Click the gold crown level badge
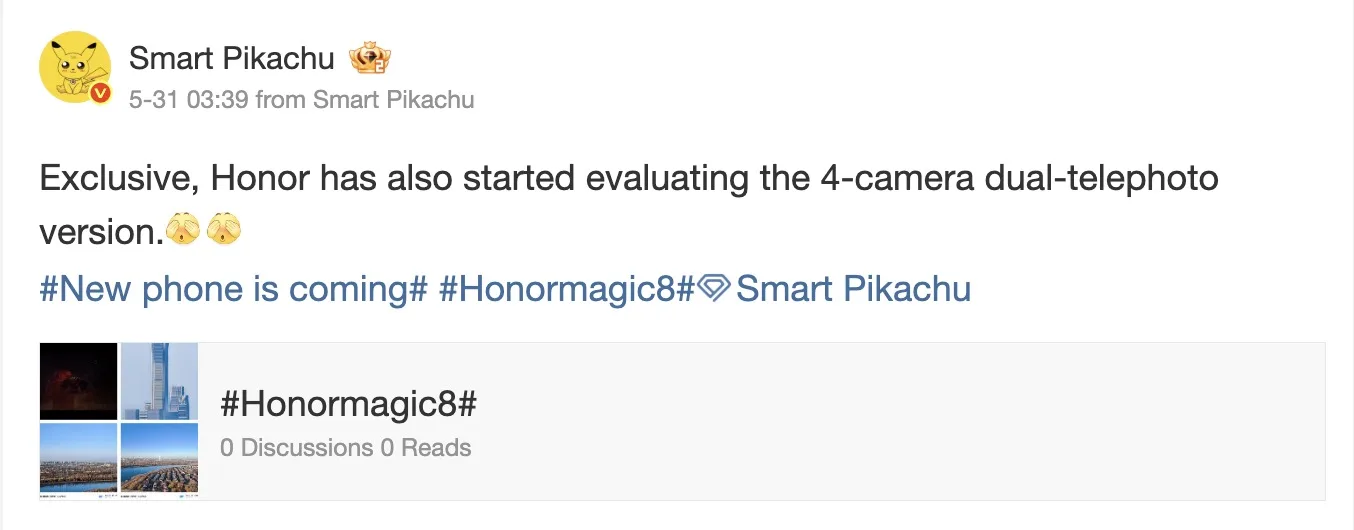This screenshot has width=1354, height=530. click(369, 59)
